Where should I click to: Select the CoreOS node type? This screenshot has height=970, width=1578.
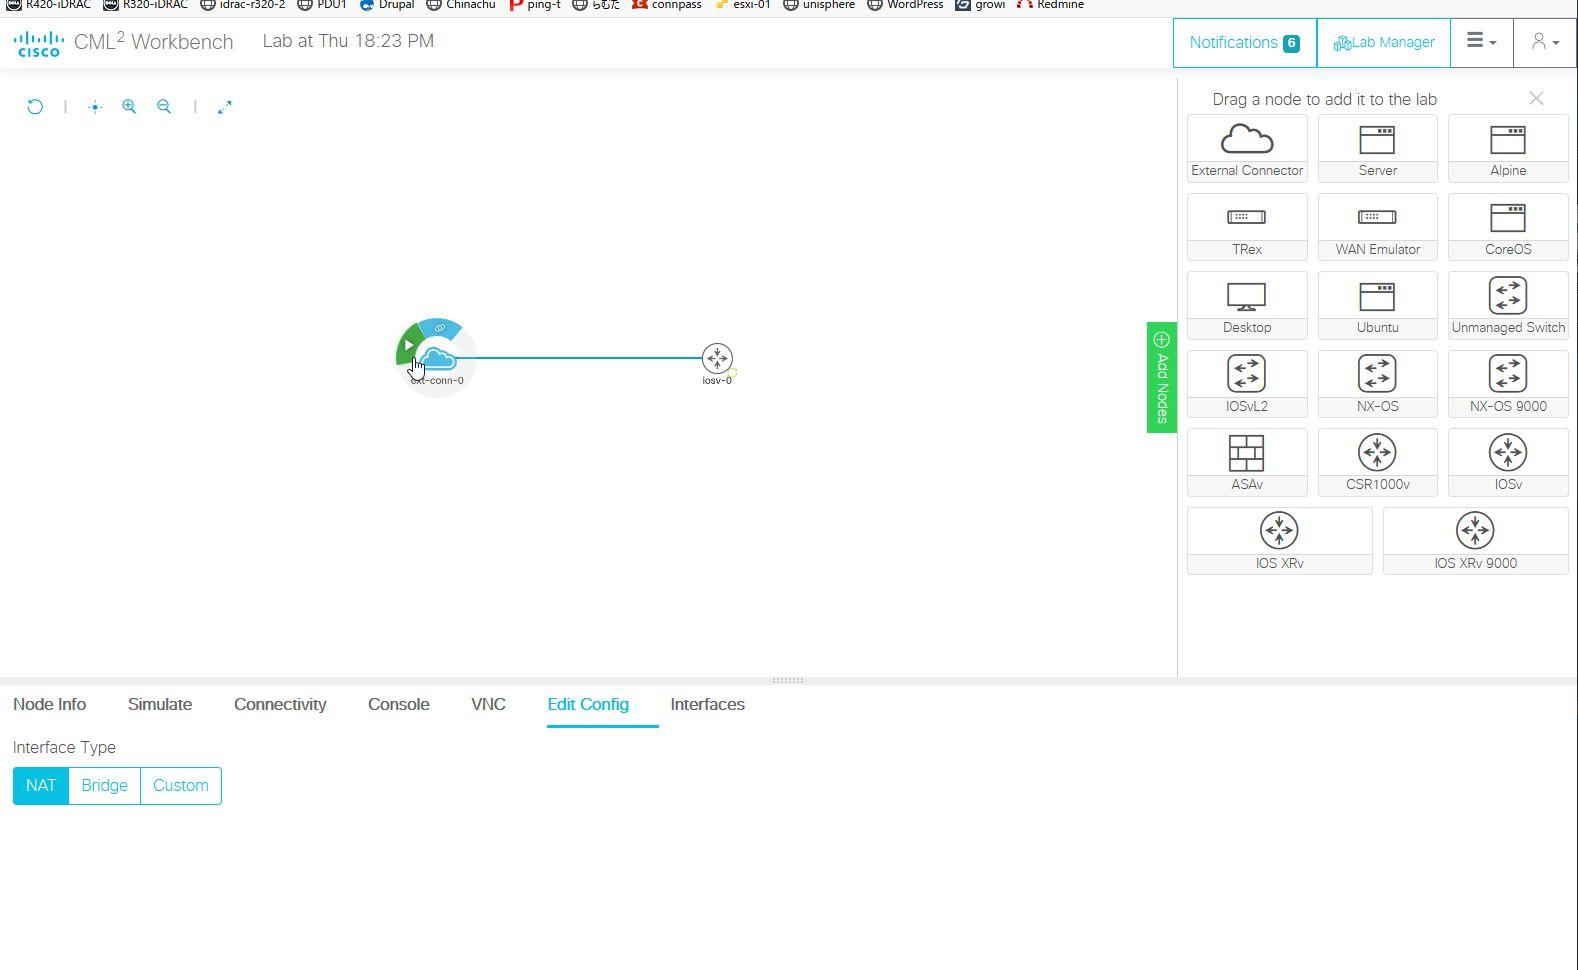coord(1508,227)
